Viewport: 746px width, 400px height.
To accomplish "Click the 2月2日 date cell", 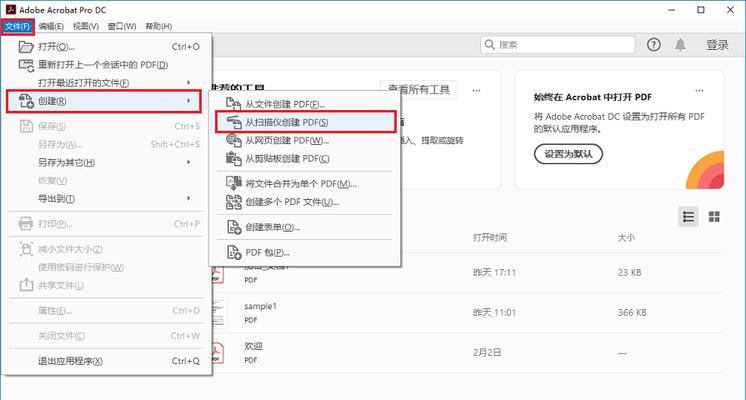I will pos(487,352).
